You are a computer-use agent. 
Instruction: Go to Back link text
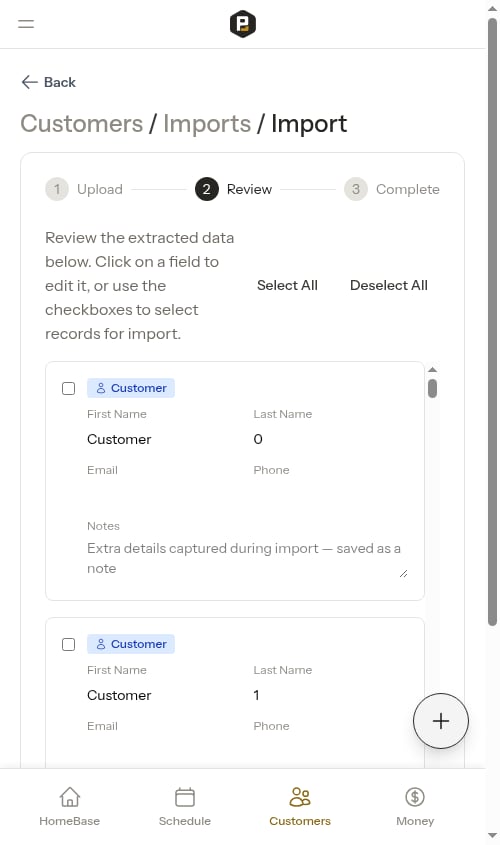(x=59, y=82)
